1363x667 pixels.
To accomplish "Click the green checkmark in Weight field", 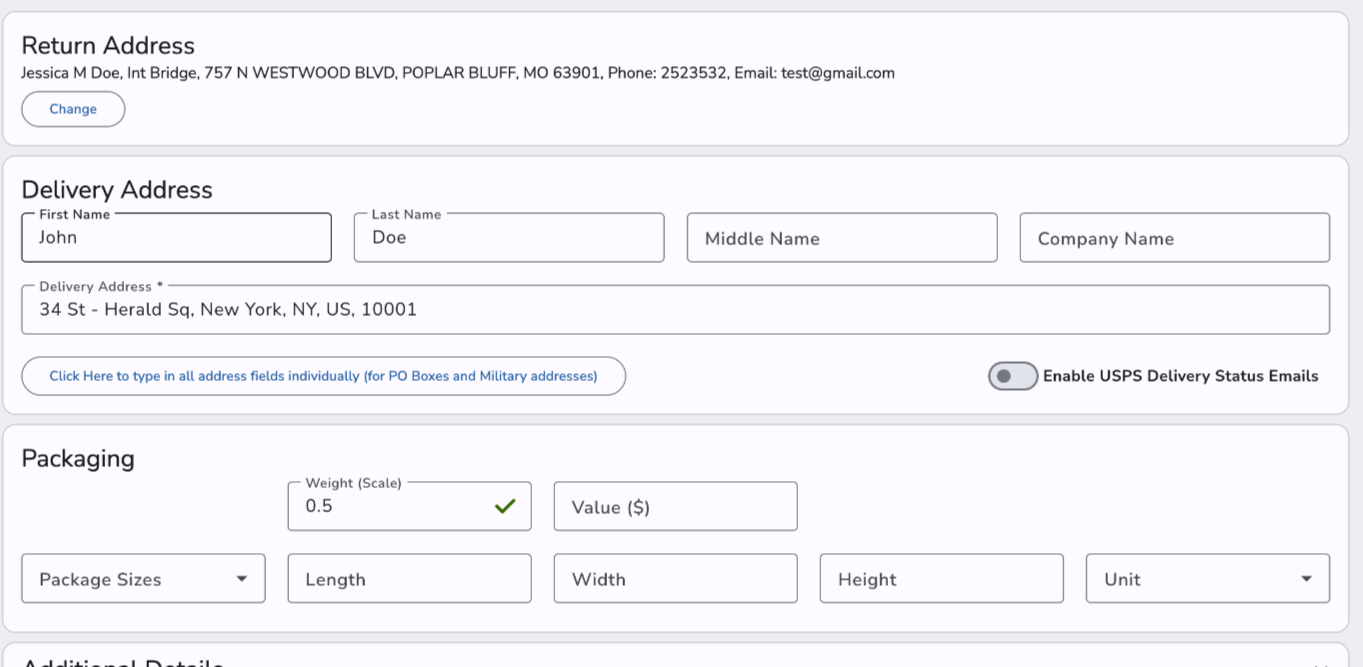I will click(505, 506).
